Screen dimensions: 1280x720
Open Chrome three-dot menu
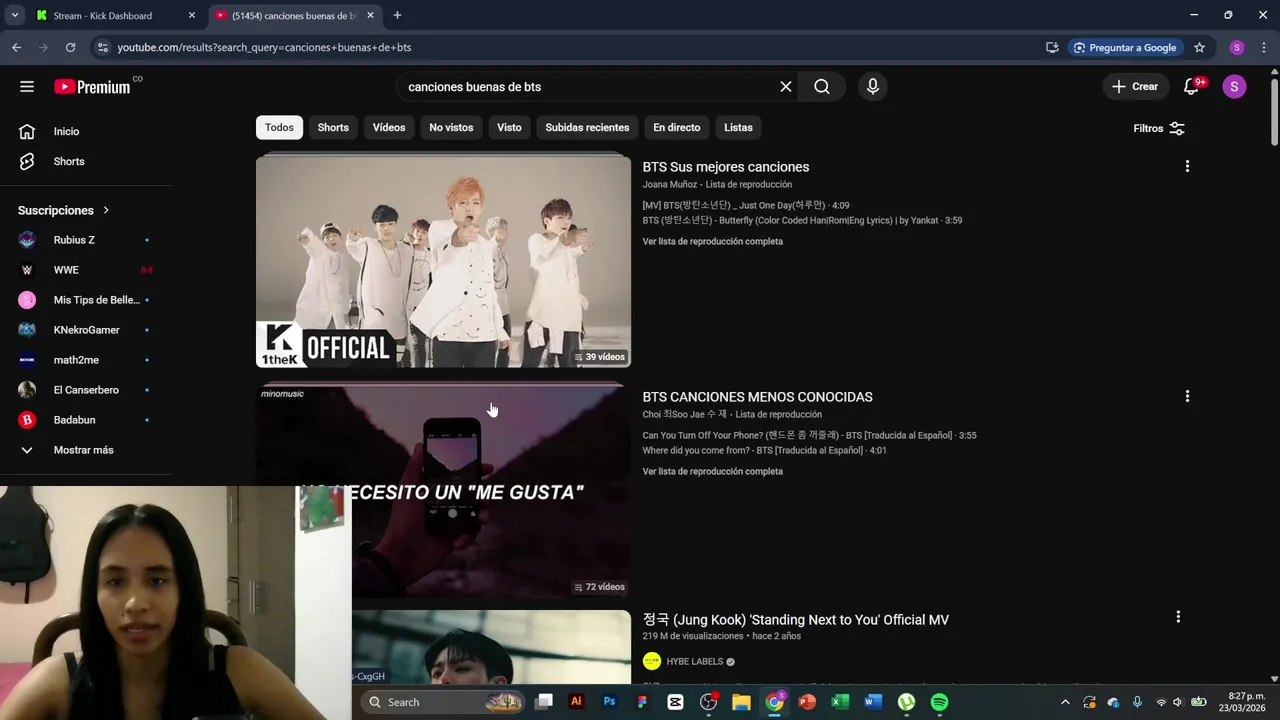pos(1265,47)
